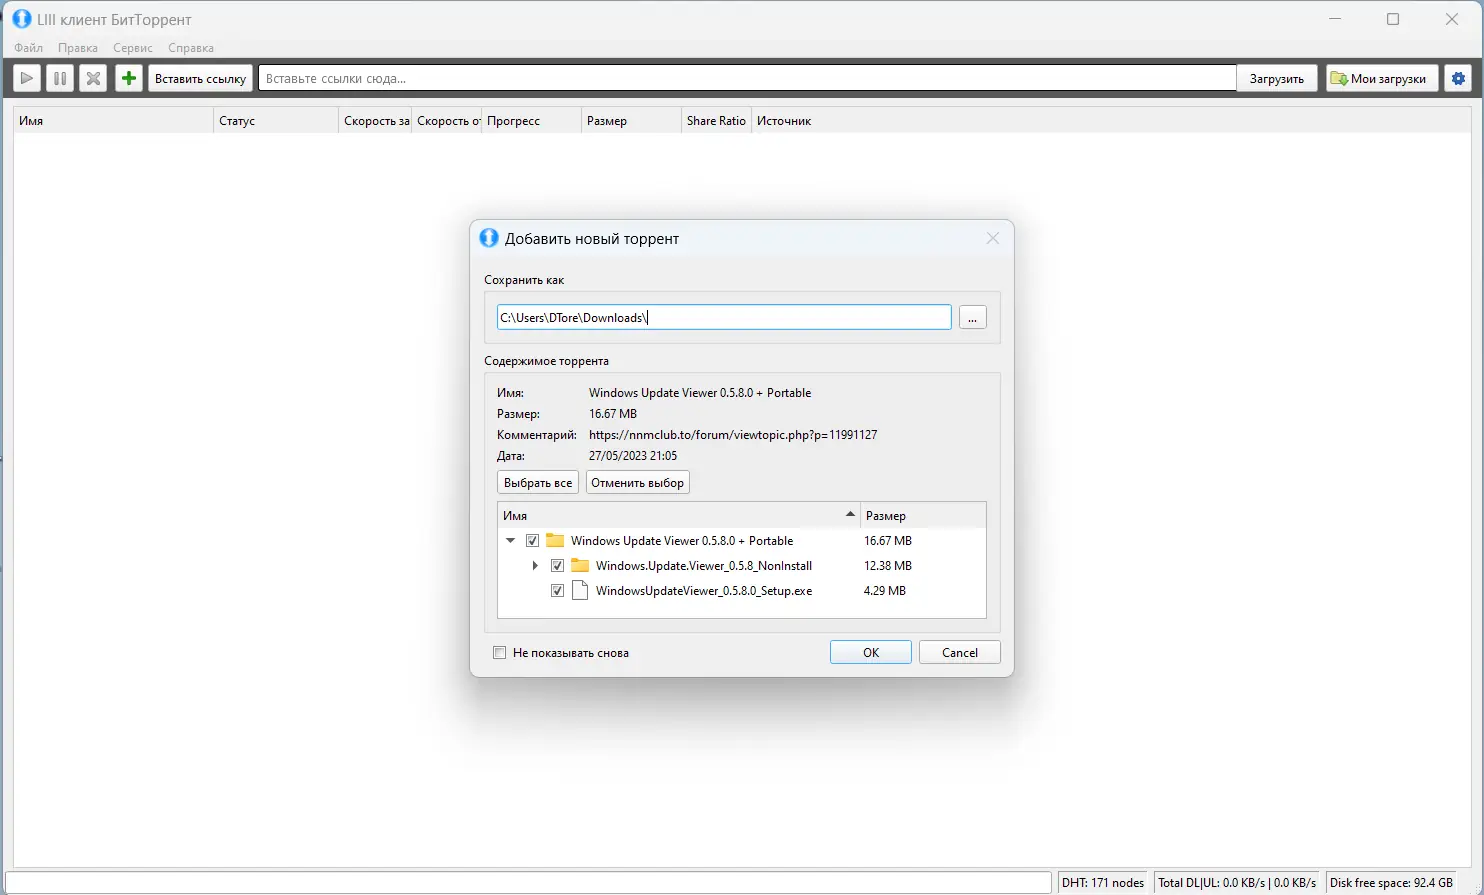Click the Статус column header
The height and width of the screenshot is (895, 1484).
click(x=276, y=120)
